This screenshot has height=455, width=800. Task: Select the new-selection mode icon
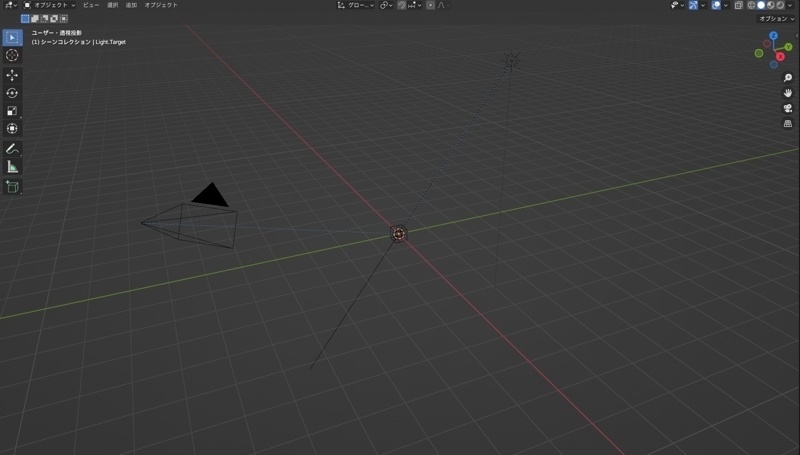pos(25,19)
